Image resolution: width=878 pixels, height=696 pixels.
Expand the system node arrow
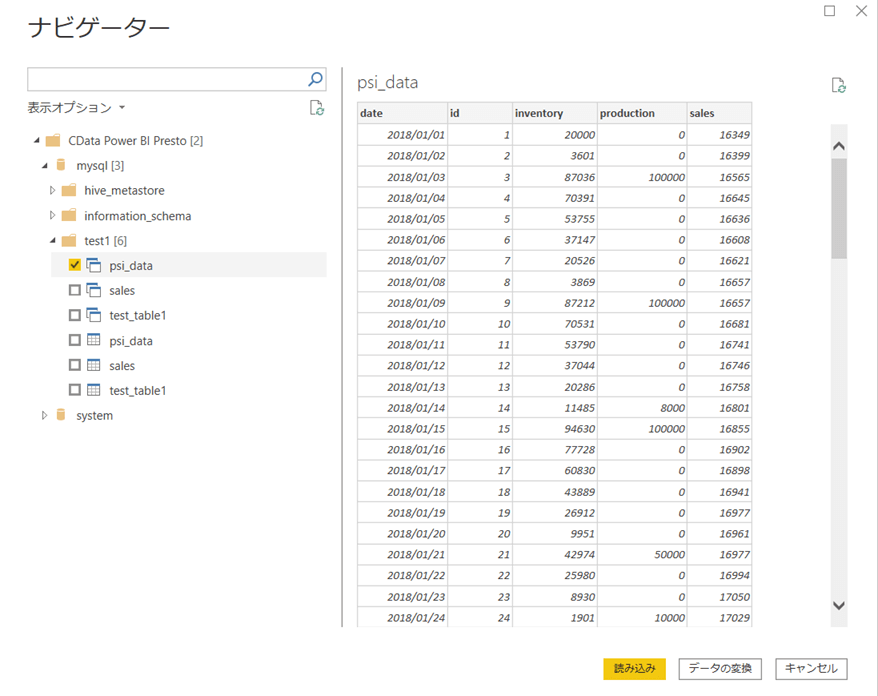45,415
